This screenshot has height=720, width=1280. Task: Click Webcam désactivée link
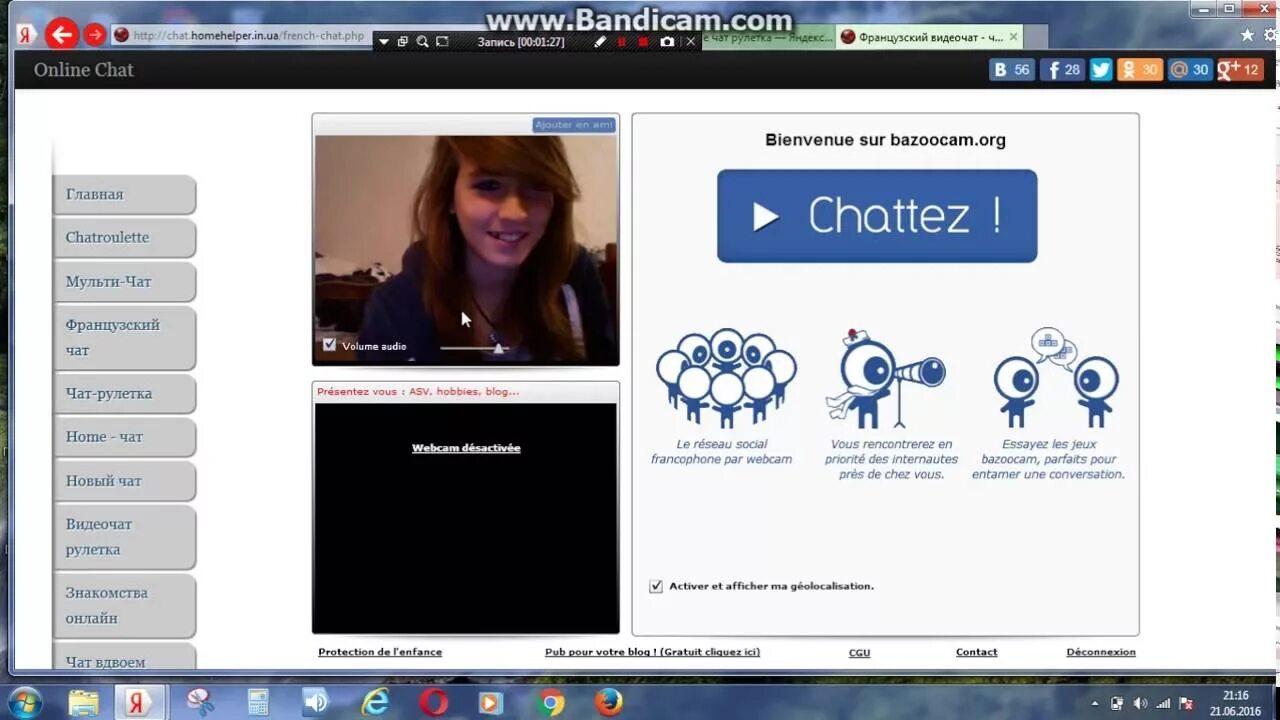point(466,448)
